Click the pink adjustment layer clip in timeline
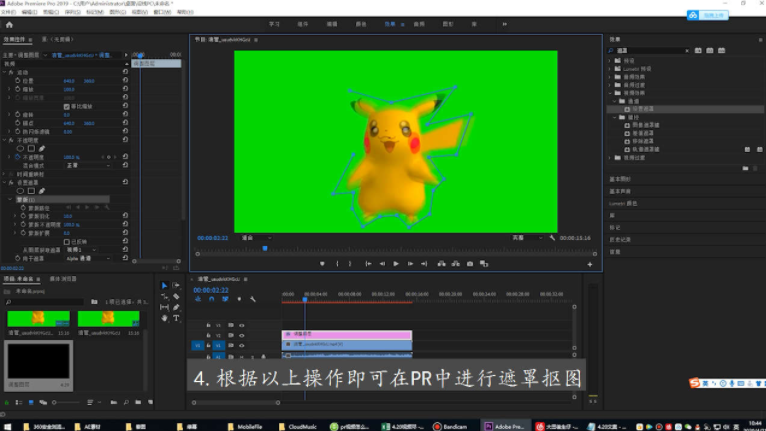This screenshot has width=766, height=431. coord(347,334)
